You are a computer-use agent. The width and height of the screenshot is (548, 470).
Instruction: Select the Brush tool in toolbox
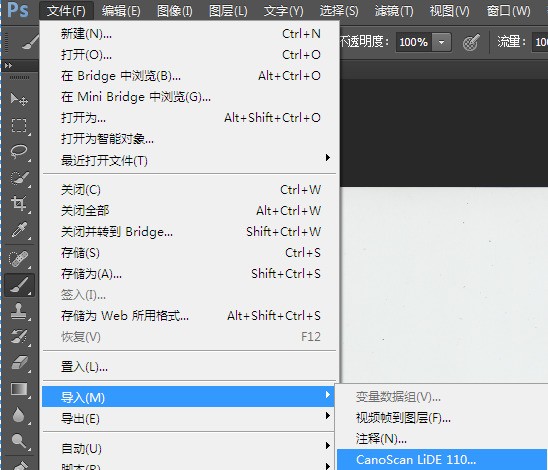(19, 285)
